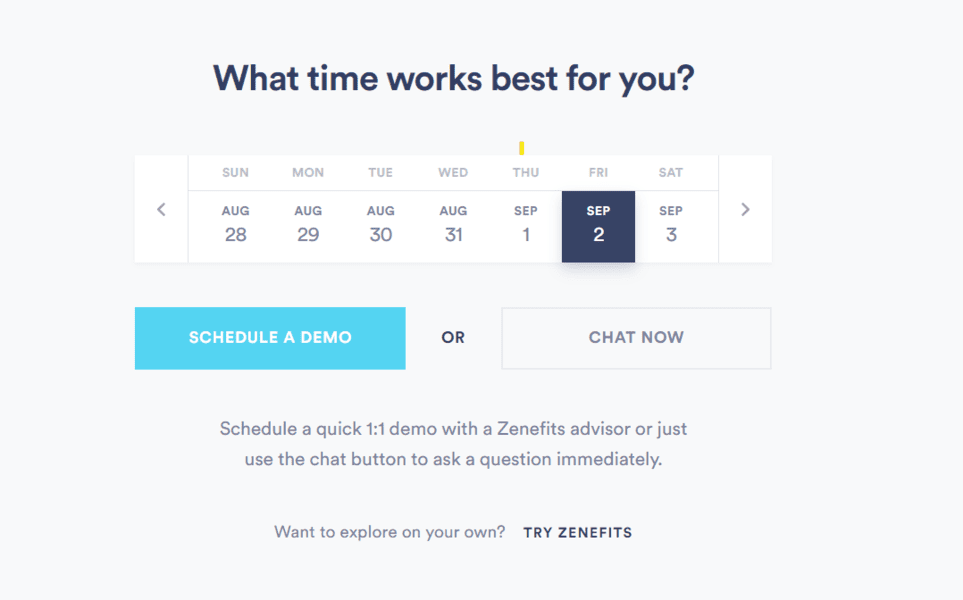Navigate back a week using the back chevron

(161, 209)
